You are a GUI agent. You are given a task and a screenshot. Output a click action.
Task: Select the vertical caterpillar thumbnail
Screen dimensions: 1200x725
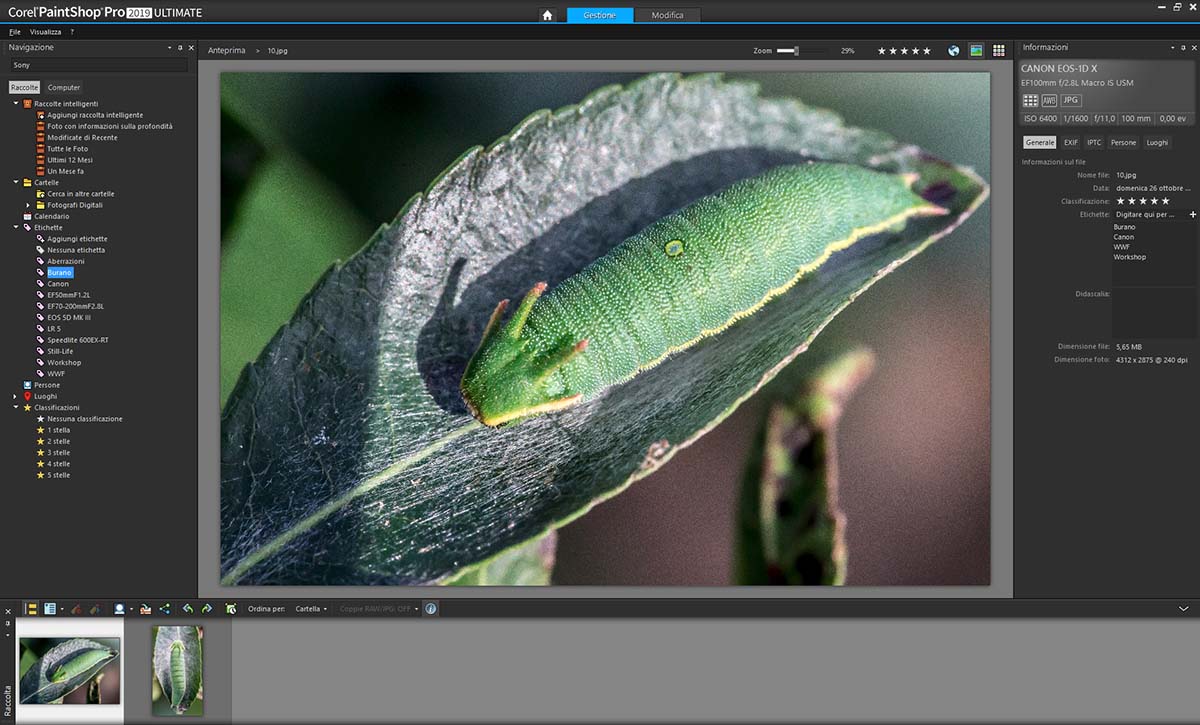tap(177, 669)
